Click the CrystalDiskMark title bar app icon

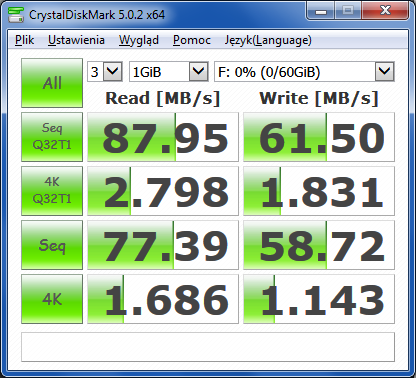coord(16,14)
